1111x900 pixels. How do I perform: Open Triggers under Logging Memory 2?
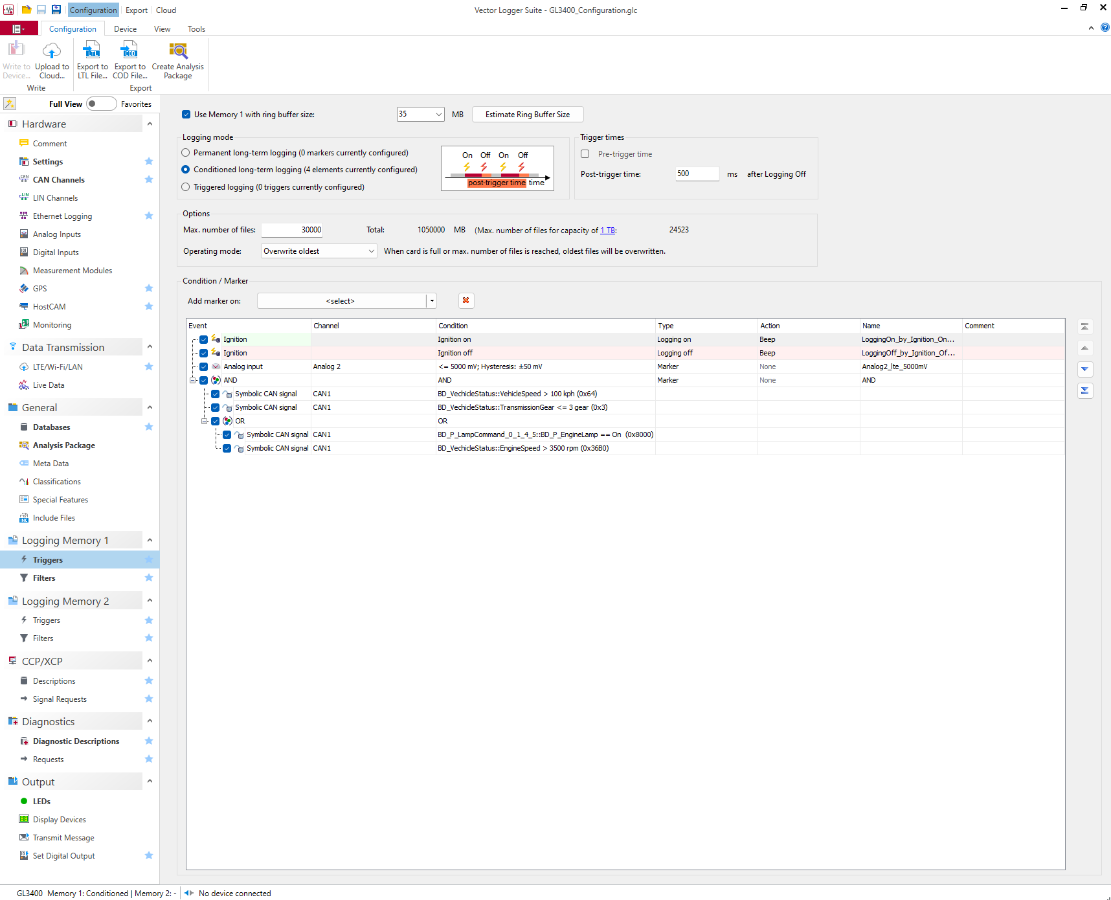click(x=47, y=620)
